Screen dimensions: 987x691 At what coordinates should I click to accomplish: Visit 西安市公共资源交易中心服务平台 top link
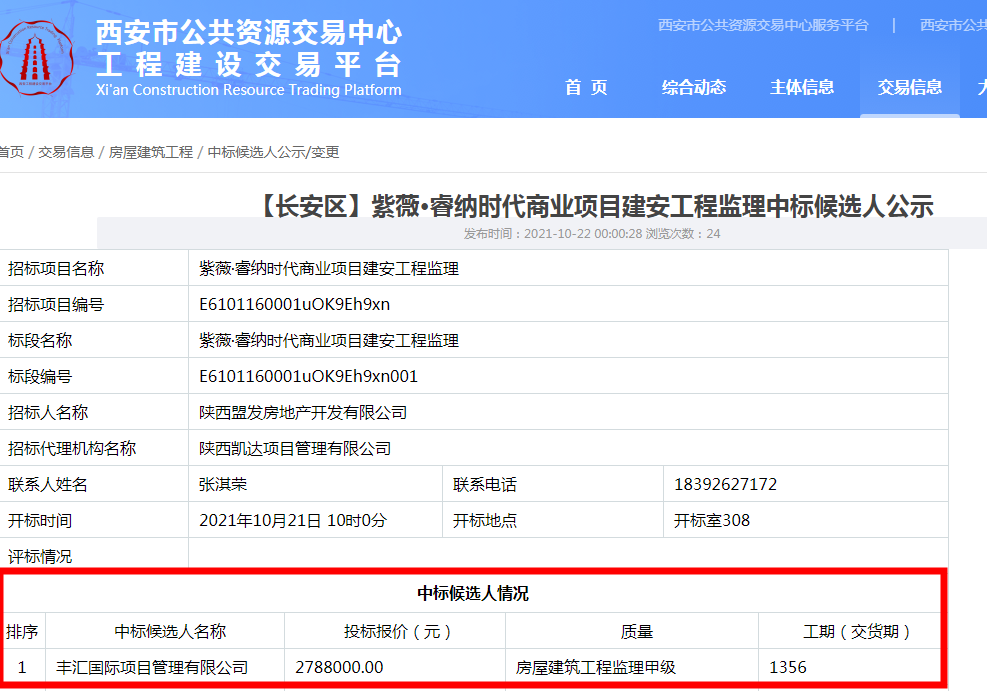[x=763, y=25]
